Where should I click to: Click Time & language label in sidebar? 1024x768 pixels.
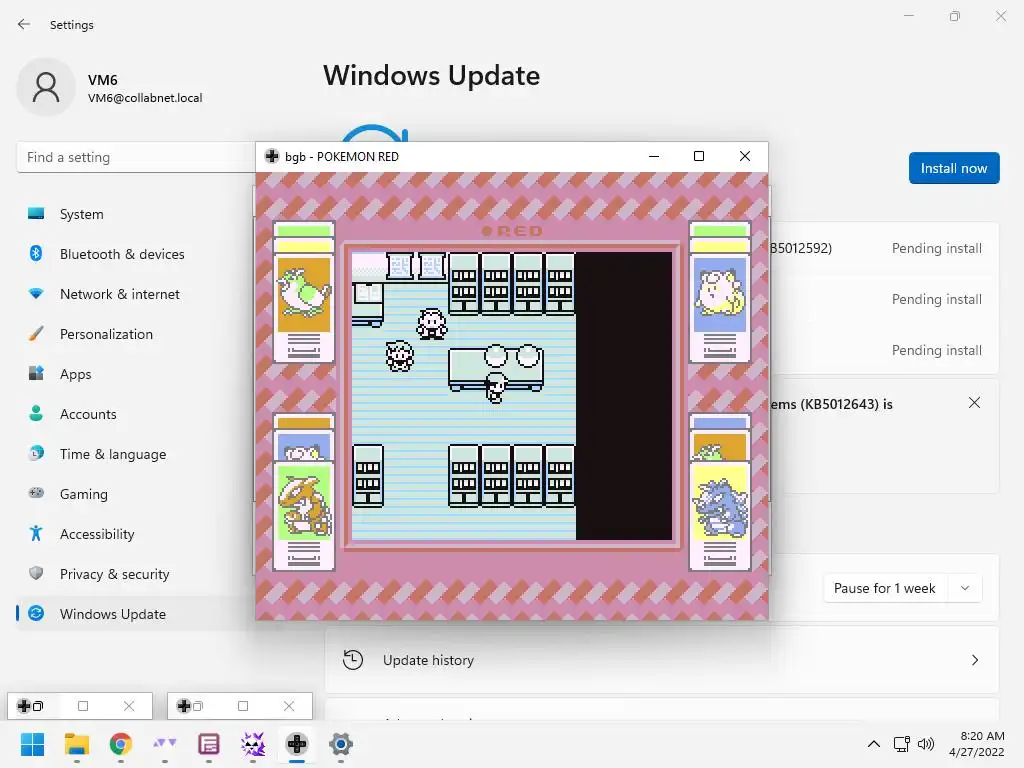(x=113, y=454)
